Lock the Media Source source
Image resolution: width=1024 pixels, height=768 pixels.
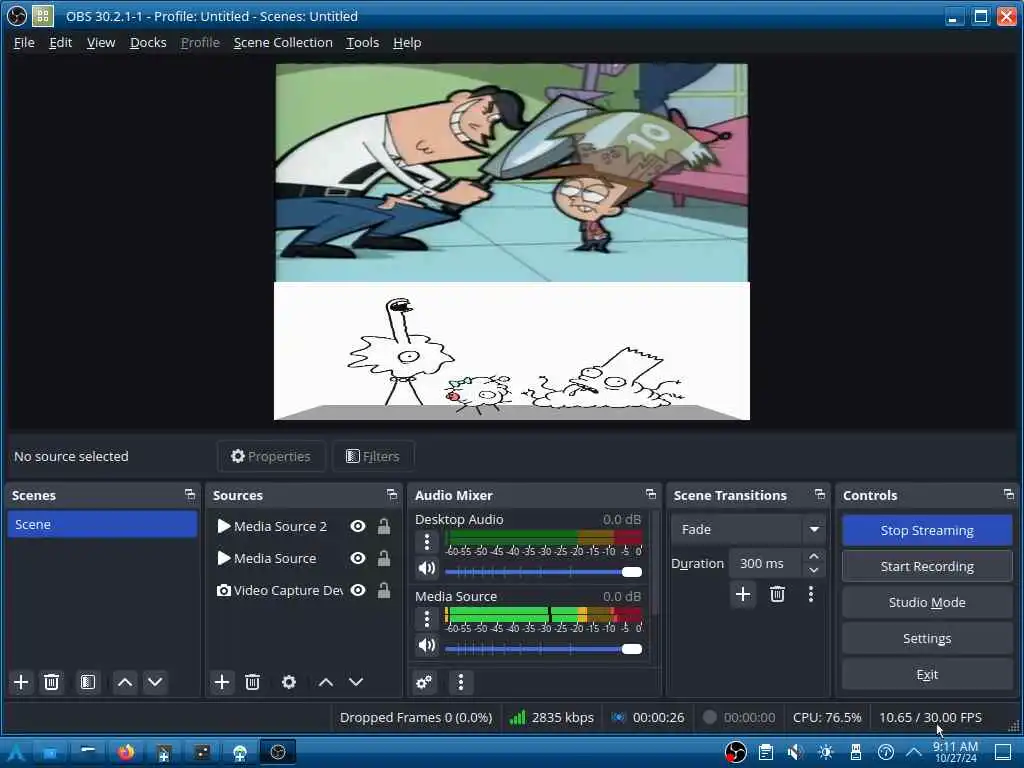point(384,558)
